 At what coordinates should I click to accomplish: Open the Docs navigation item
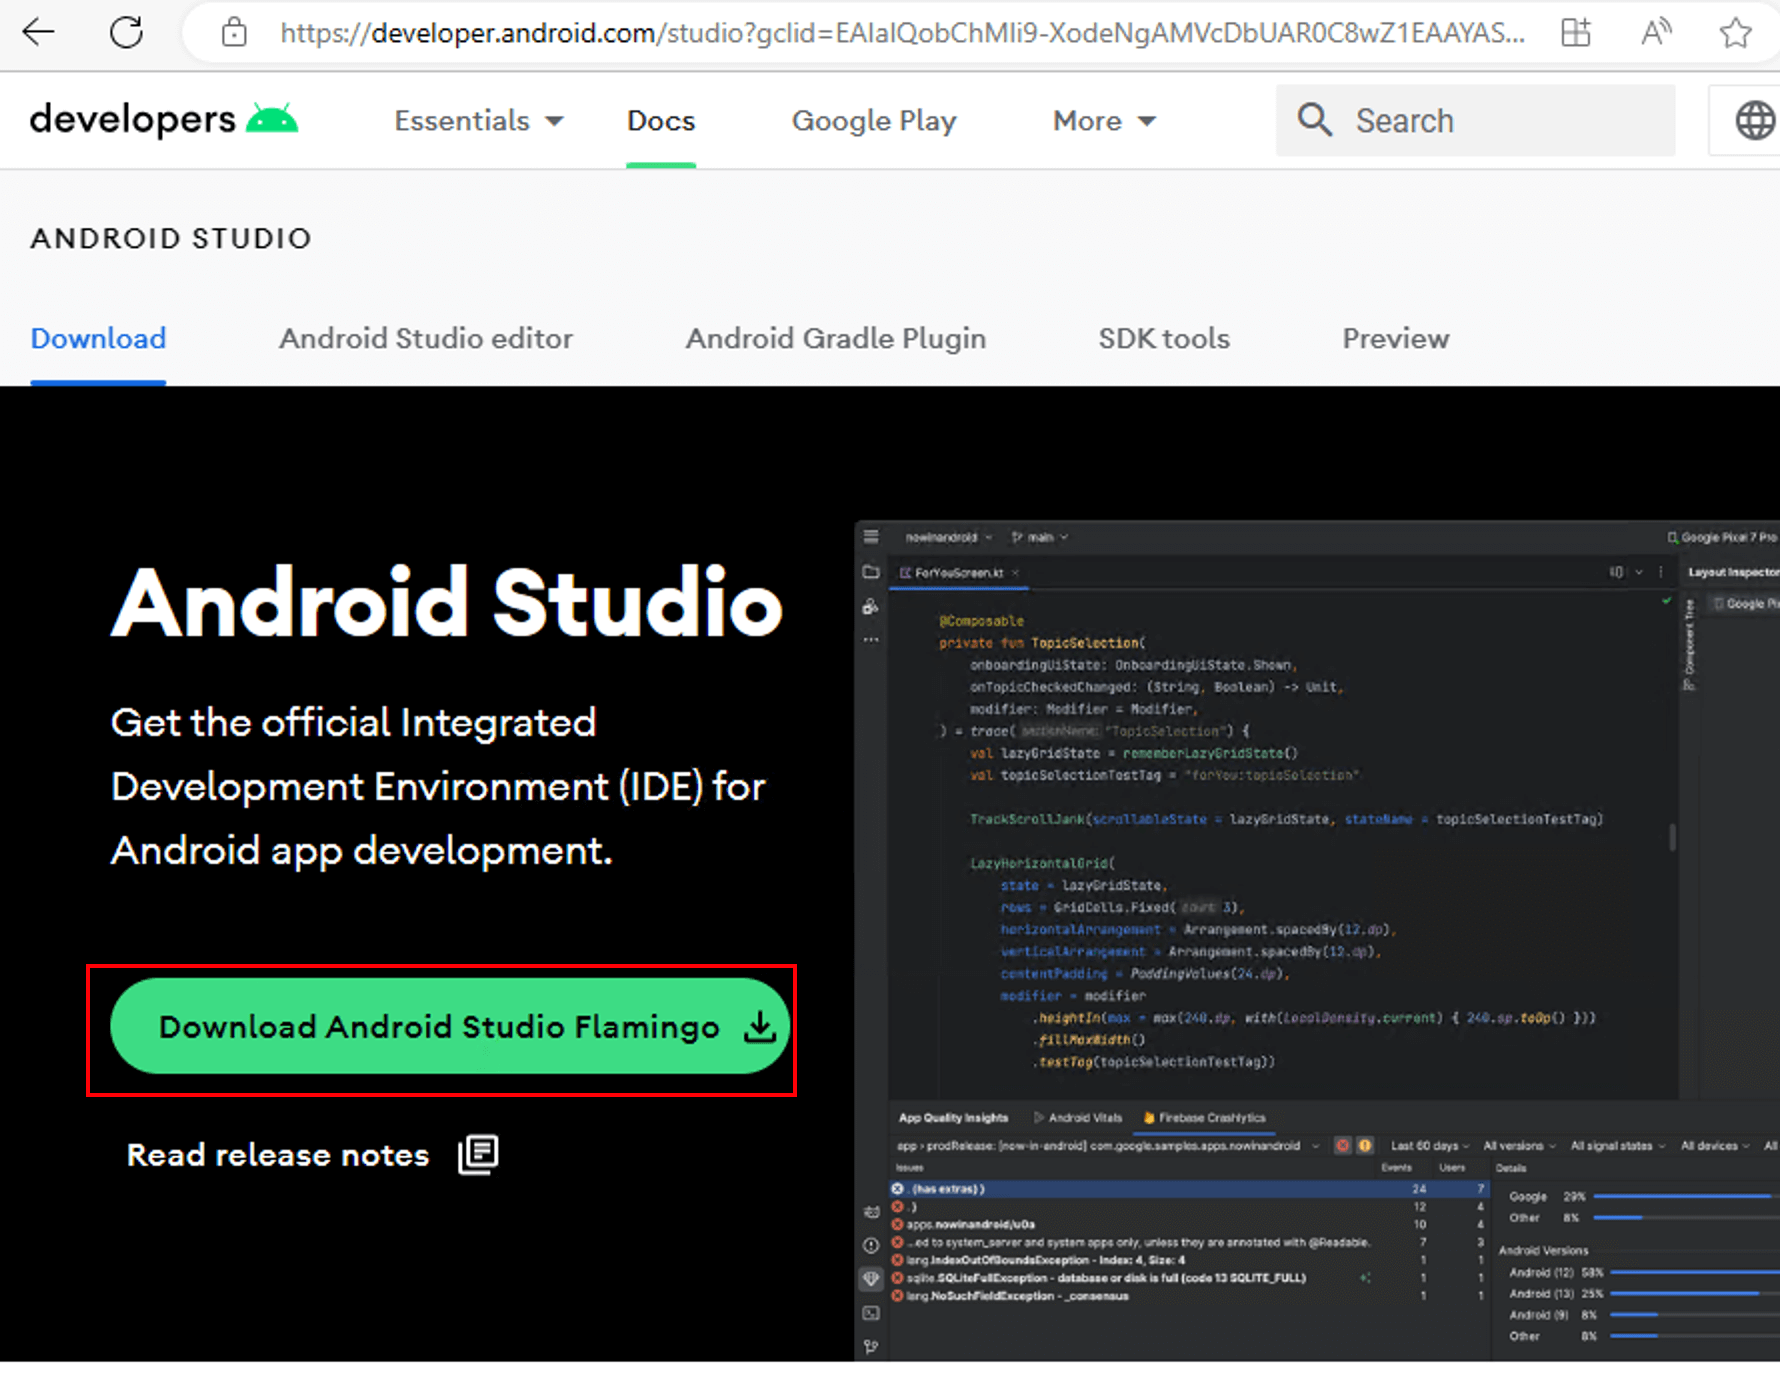point(661,121)
